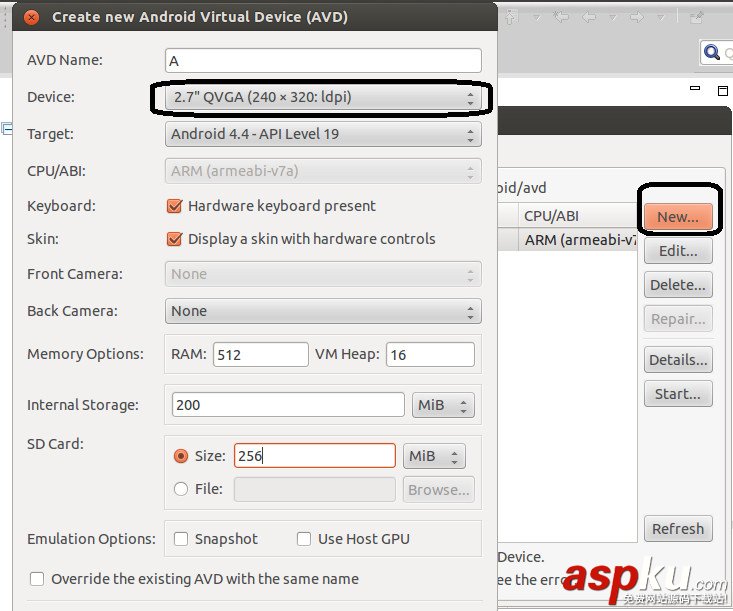Click the Eclipse forward navigation arrow
The height and width of the screenshot is (611, 733).
point(636,18)
